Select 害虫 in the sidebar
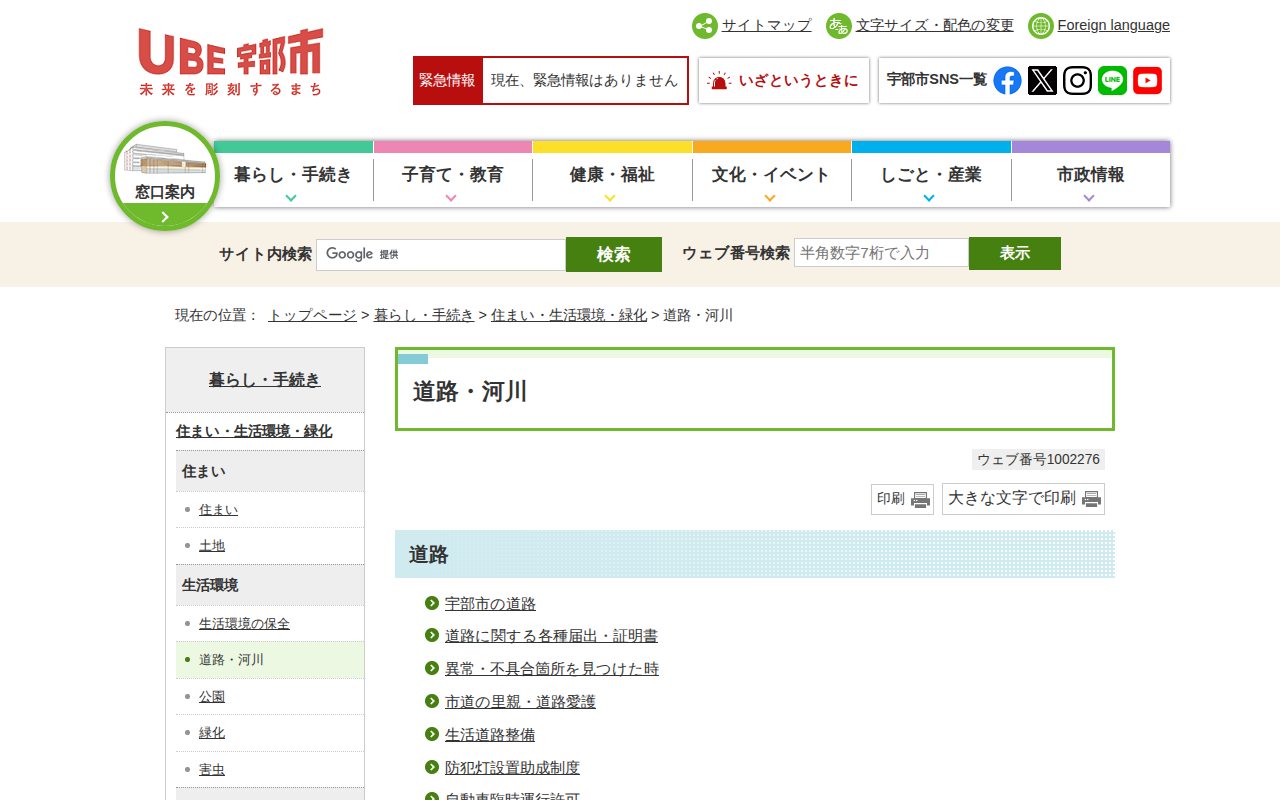This screenshot has height=800, width=1280. pyautogui.click(x=212, y=770)
